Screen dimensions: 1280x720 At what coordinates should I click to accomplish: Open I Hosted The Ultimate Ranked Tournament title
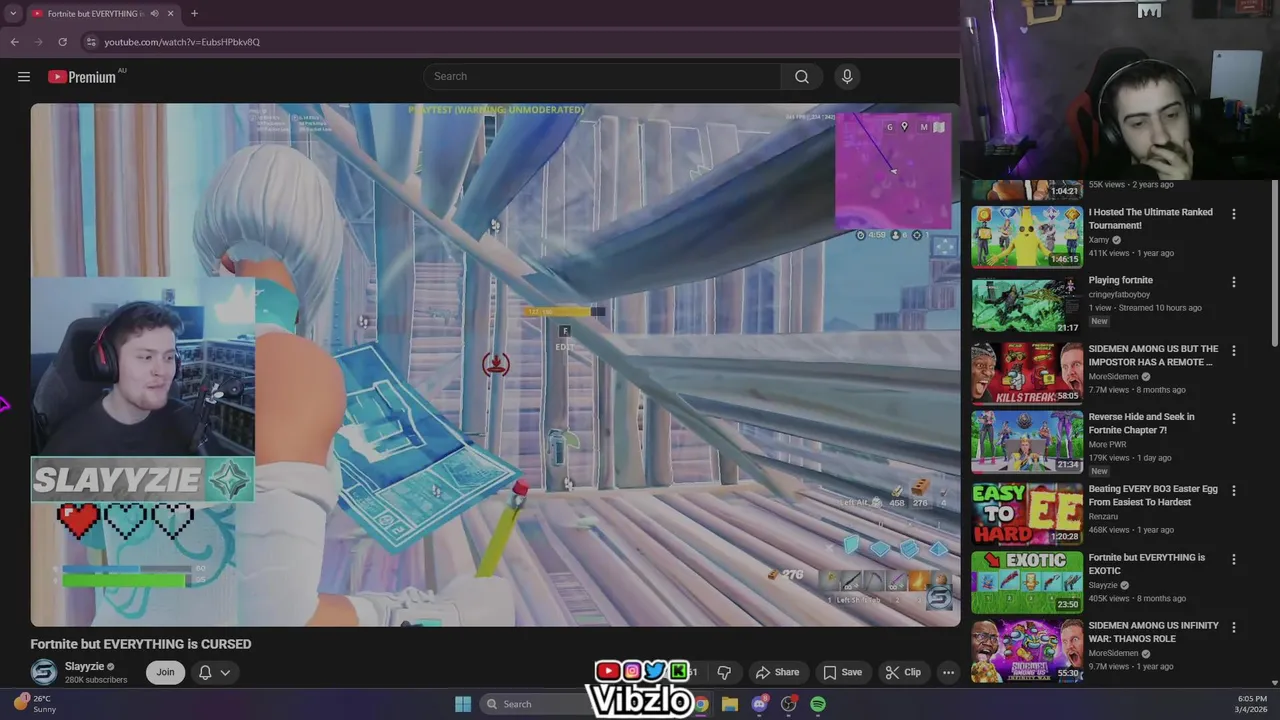tap(1150, 219)
